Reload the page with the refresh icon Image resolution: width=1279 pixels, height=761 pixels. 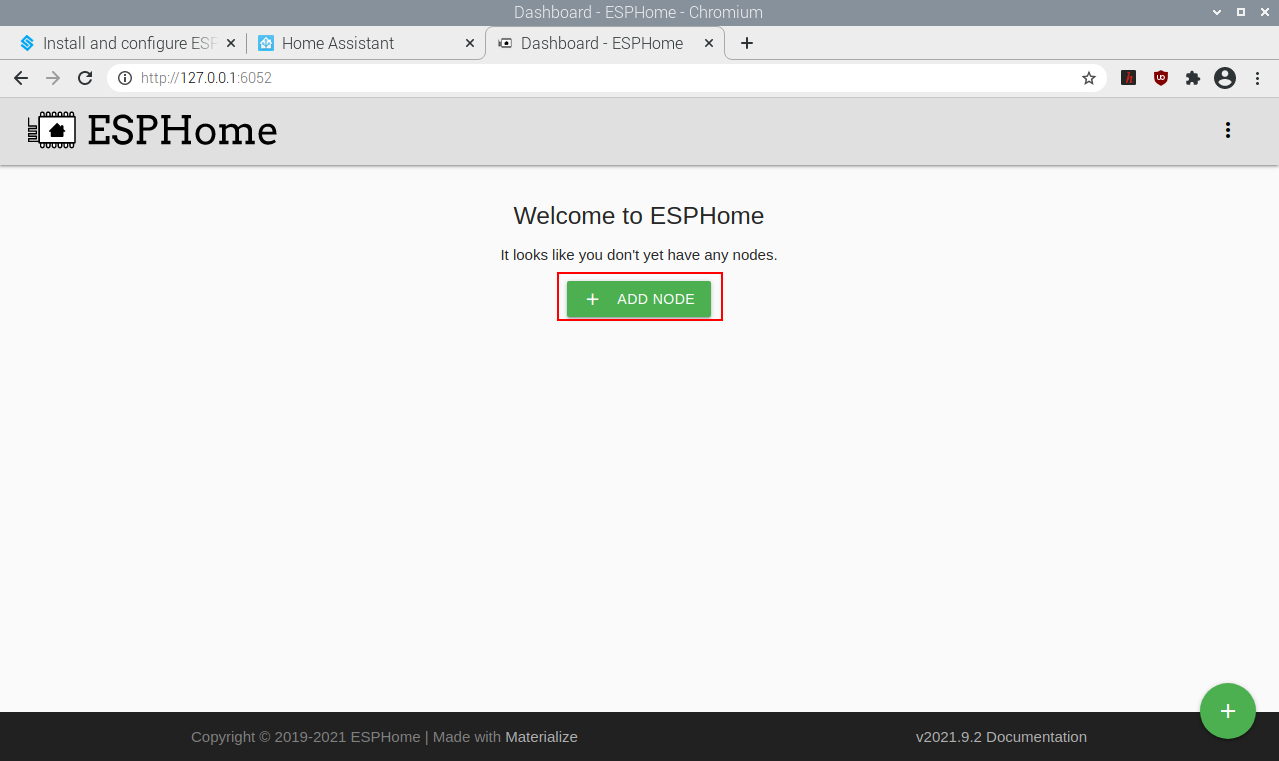pyautogui.click(x=85, y=78)
